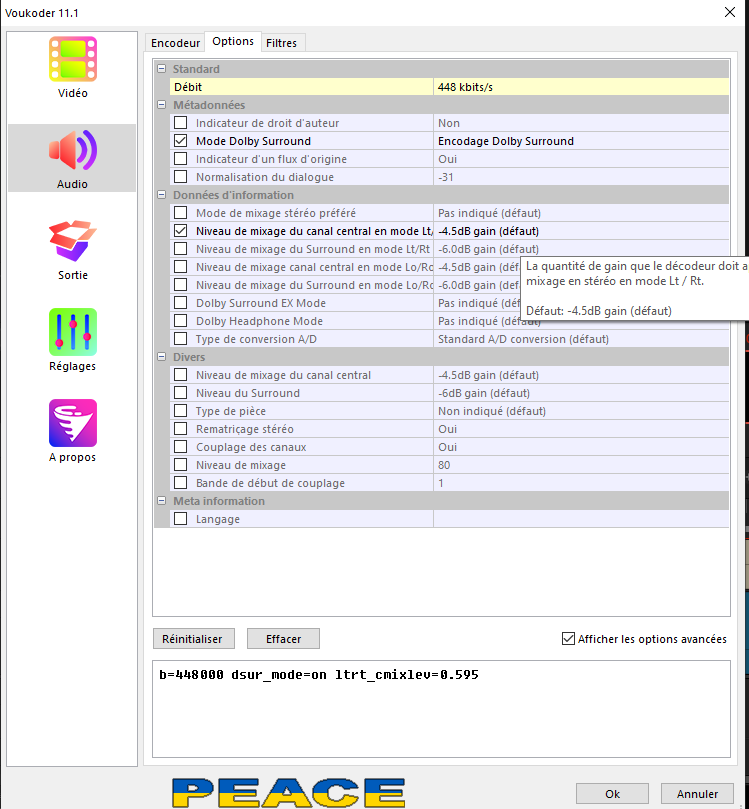The height and width of the screenshot is (809, 749).
Task: Enable the Langage checkbox
Action: [x=181, y=519]
